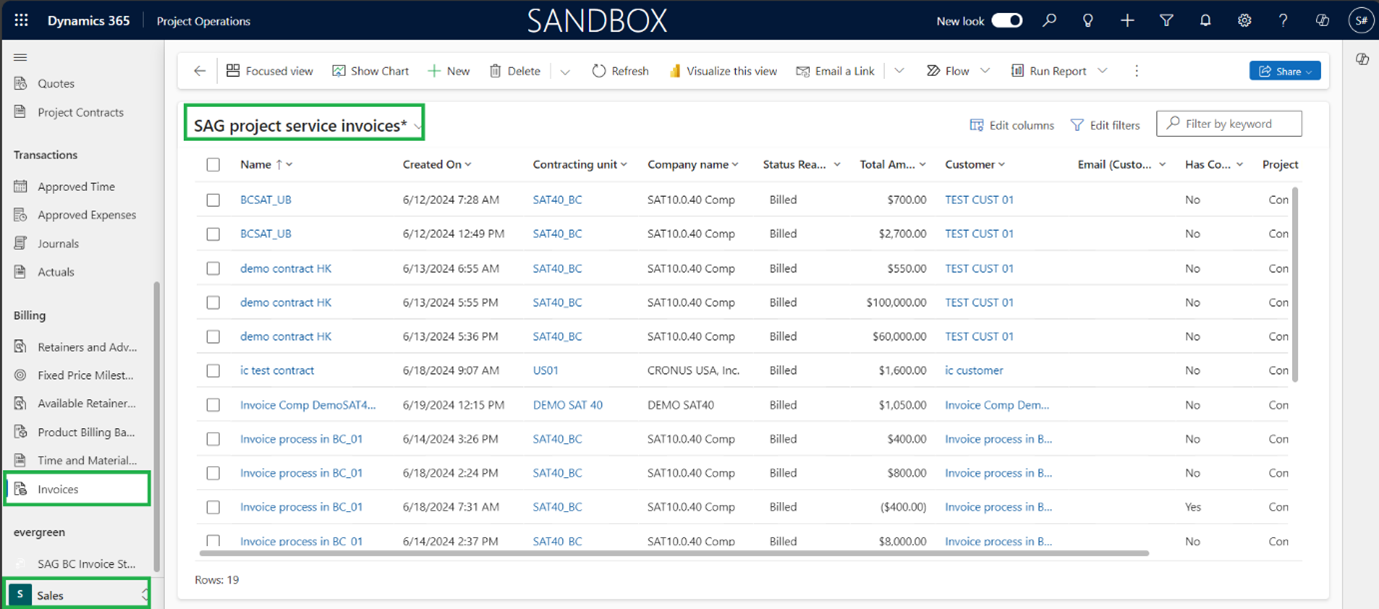Toggle the New look switch

[1007, 20]
